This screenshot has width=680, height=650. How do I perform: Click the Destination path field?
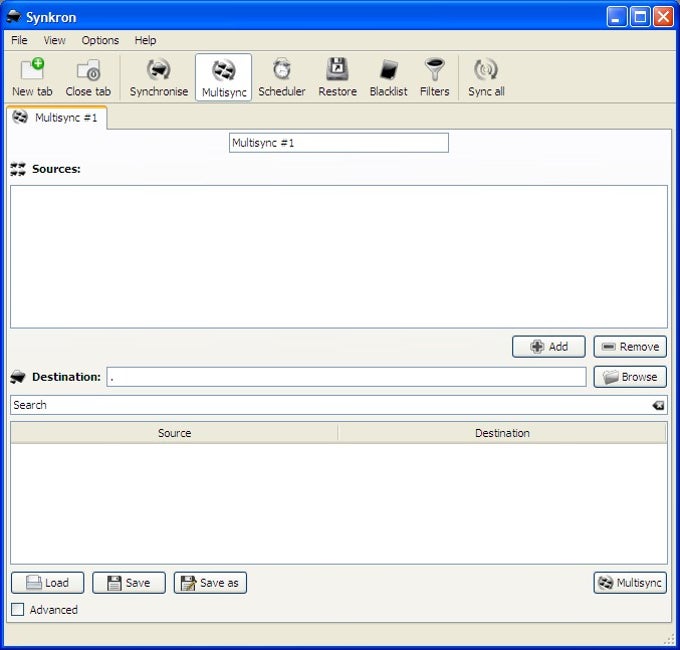347,377
